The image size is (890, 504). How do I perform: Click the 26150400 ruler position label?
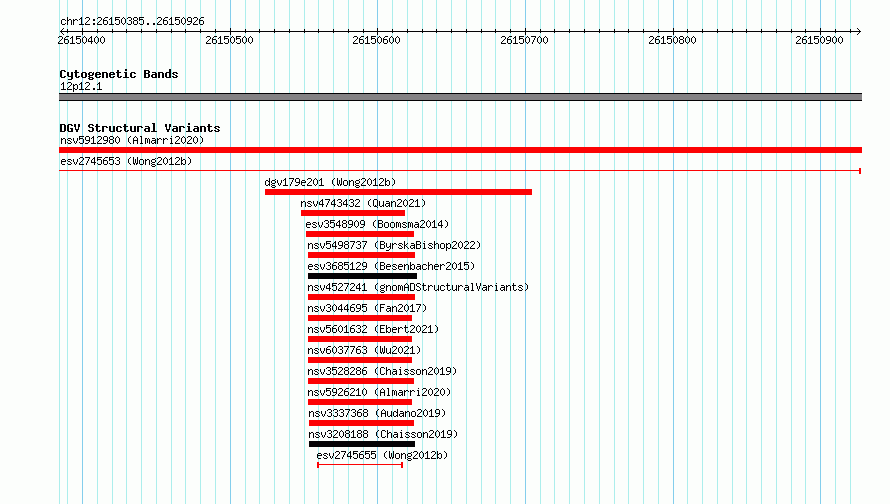tap(81, 40)
